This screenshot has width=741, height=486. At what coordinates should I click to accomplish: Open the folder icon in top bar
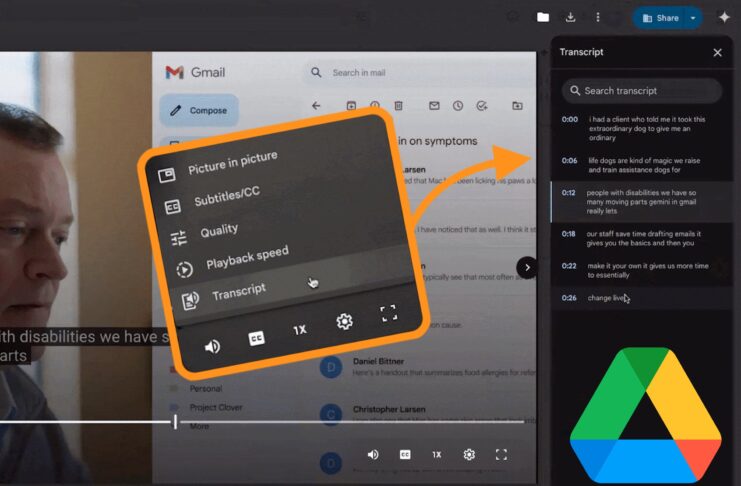pyautogui.click(x=543, y=17)
